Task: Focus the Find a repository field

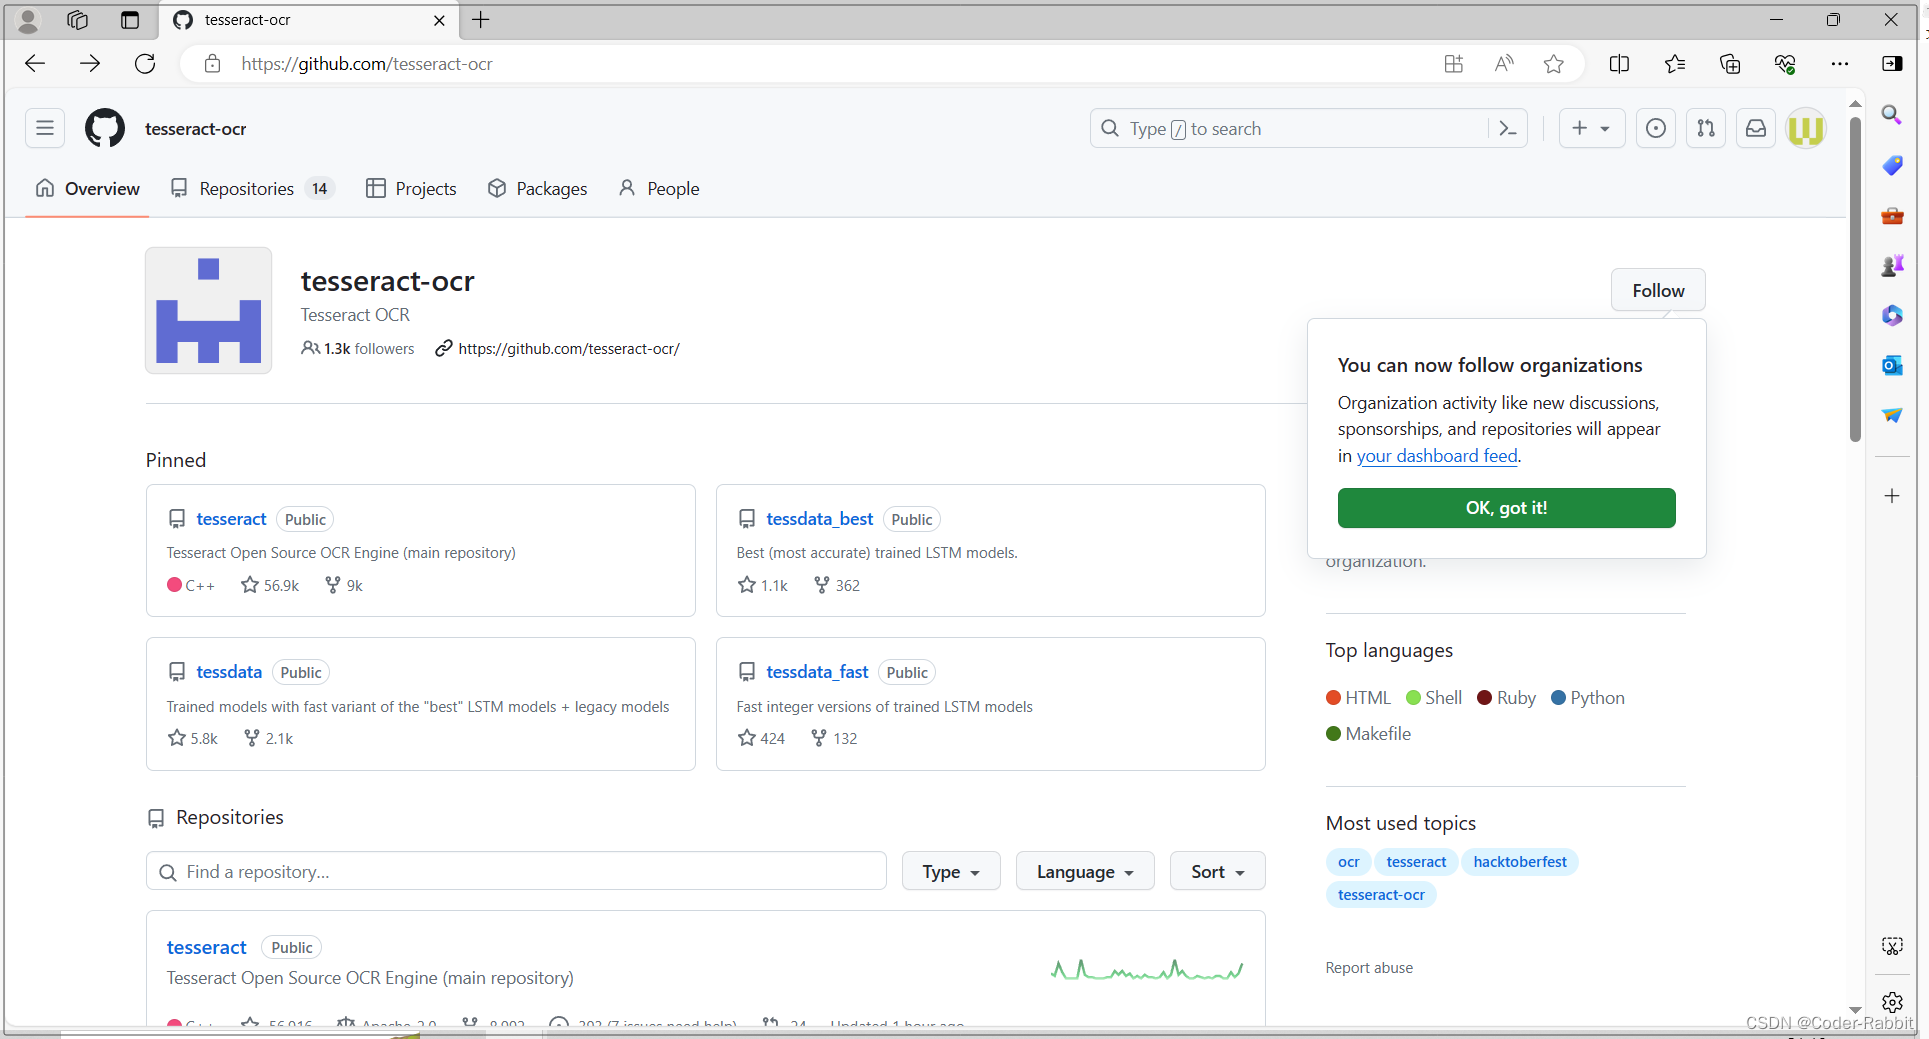Action: 516,871
